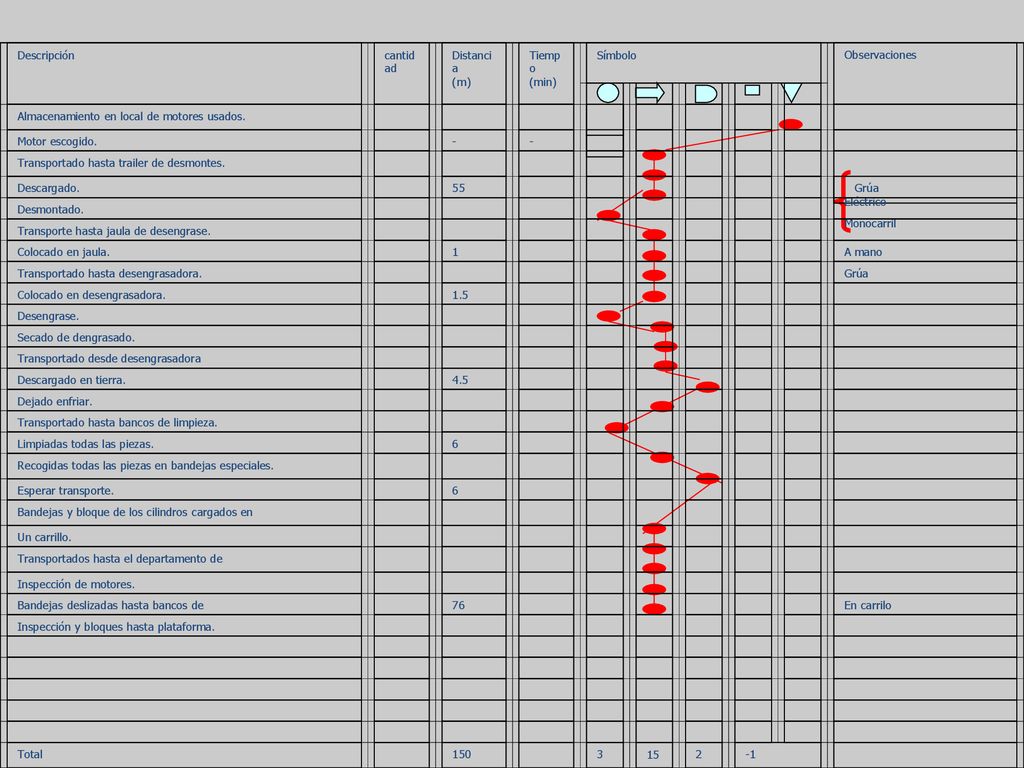1024x768 pixels.
Task: Click the 'Descargado.' description
Action: [48, 188]
